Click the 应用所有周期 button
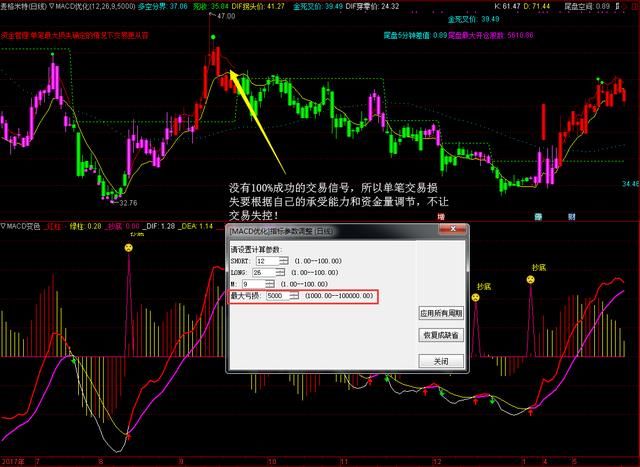640x467 pixels. (440, 314)
